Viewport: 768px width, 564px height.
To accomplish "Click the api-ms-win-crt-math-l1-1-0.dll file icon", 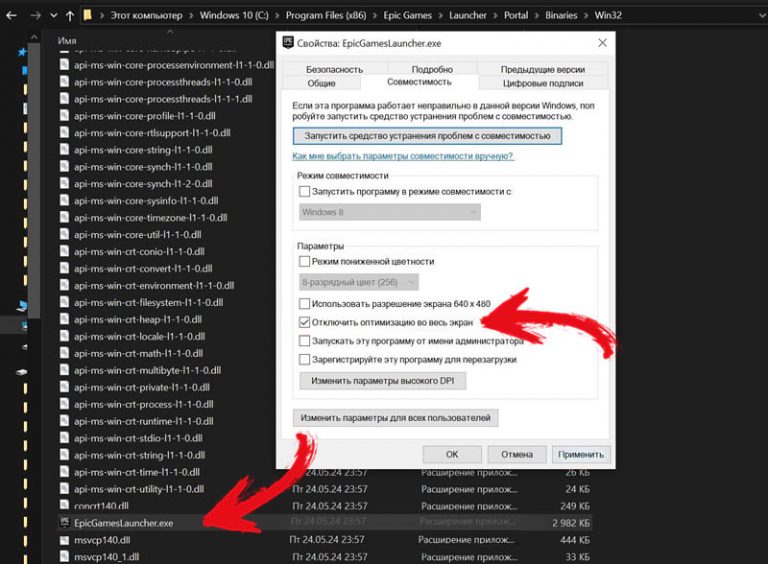I will (x=65, y=353).
